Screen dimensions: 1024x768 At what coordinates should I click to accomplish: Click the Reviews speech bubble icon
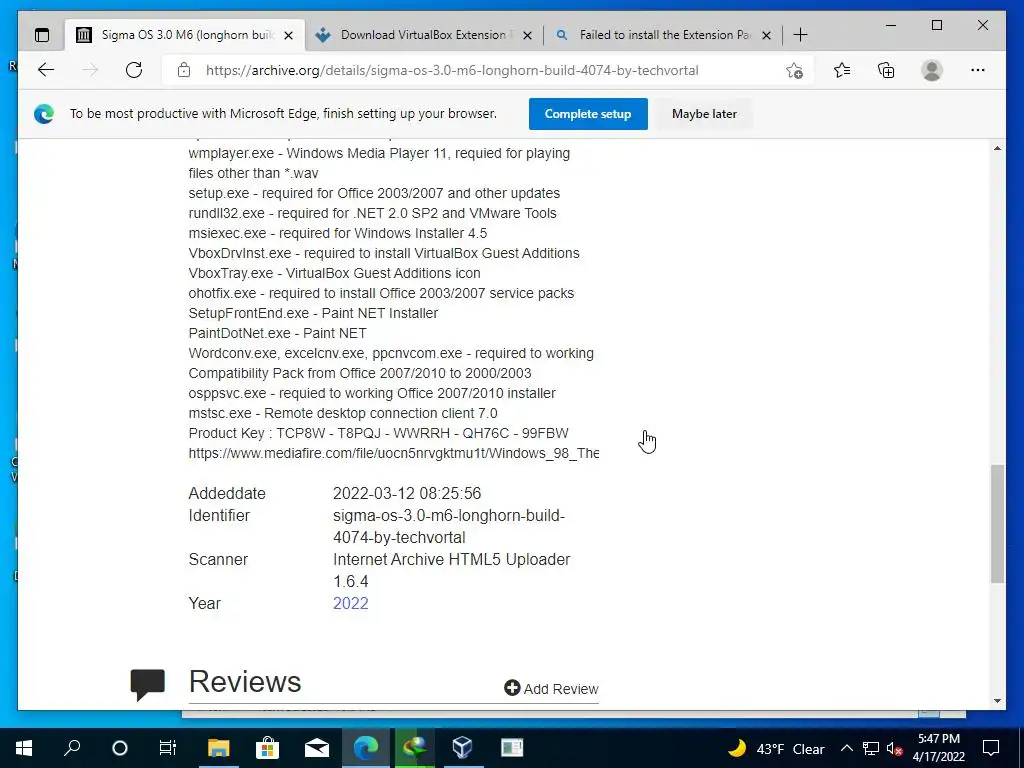[148, 684]
